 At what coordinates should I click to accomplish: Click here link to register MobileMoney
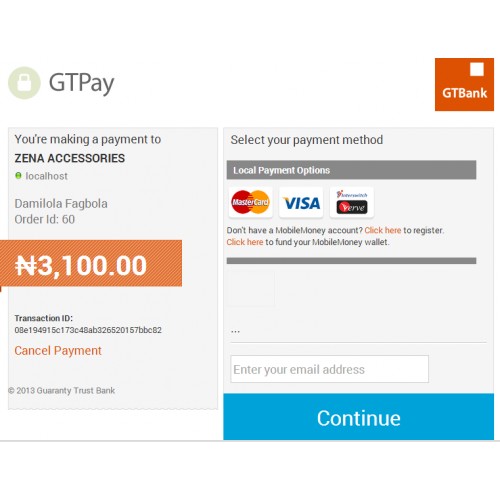click(383, 230)
